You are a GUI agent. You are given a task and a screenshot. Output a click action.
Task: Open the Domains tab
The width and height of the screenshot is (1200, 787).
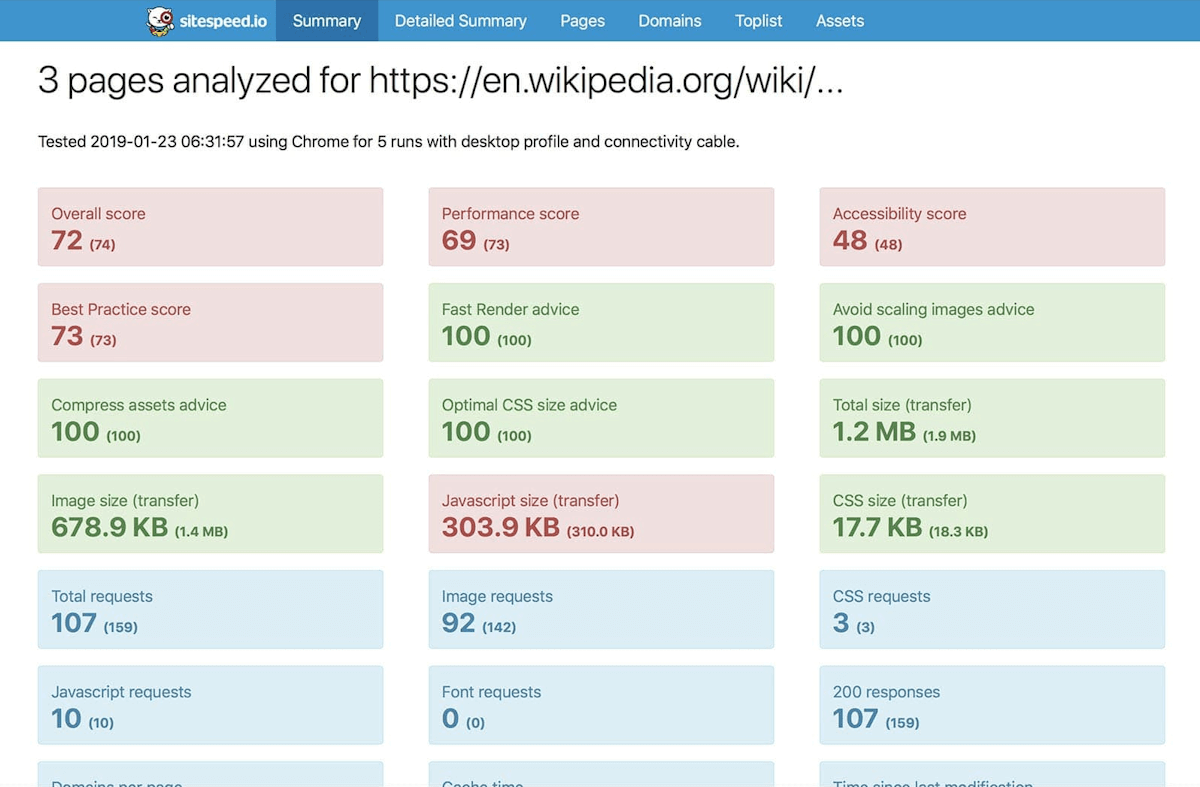(x=670, y=21)
